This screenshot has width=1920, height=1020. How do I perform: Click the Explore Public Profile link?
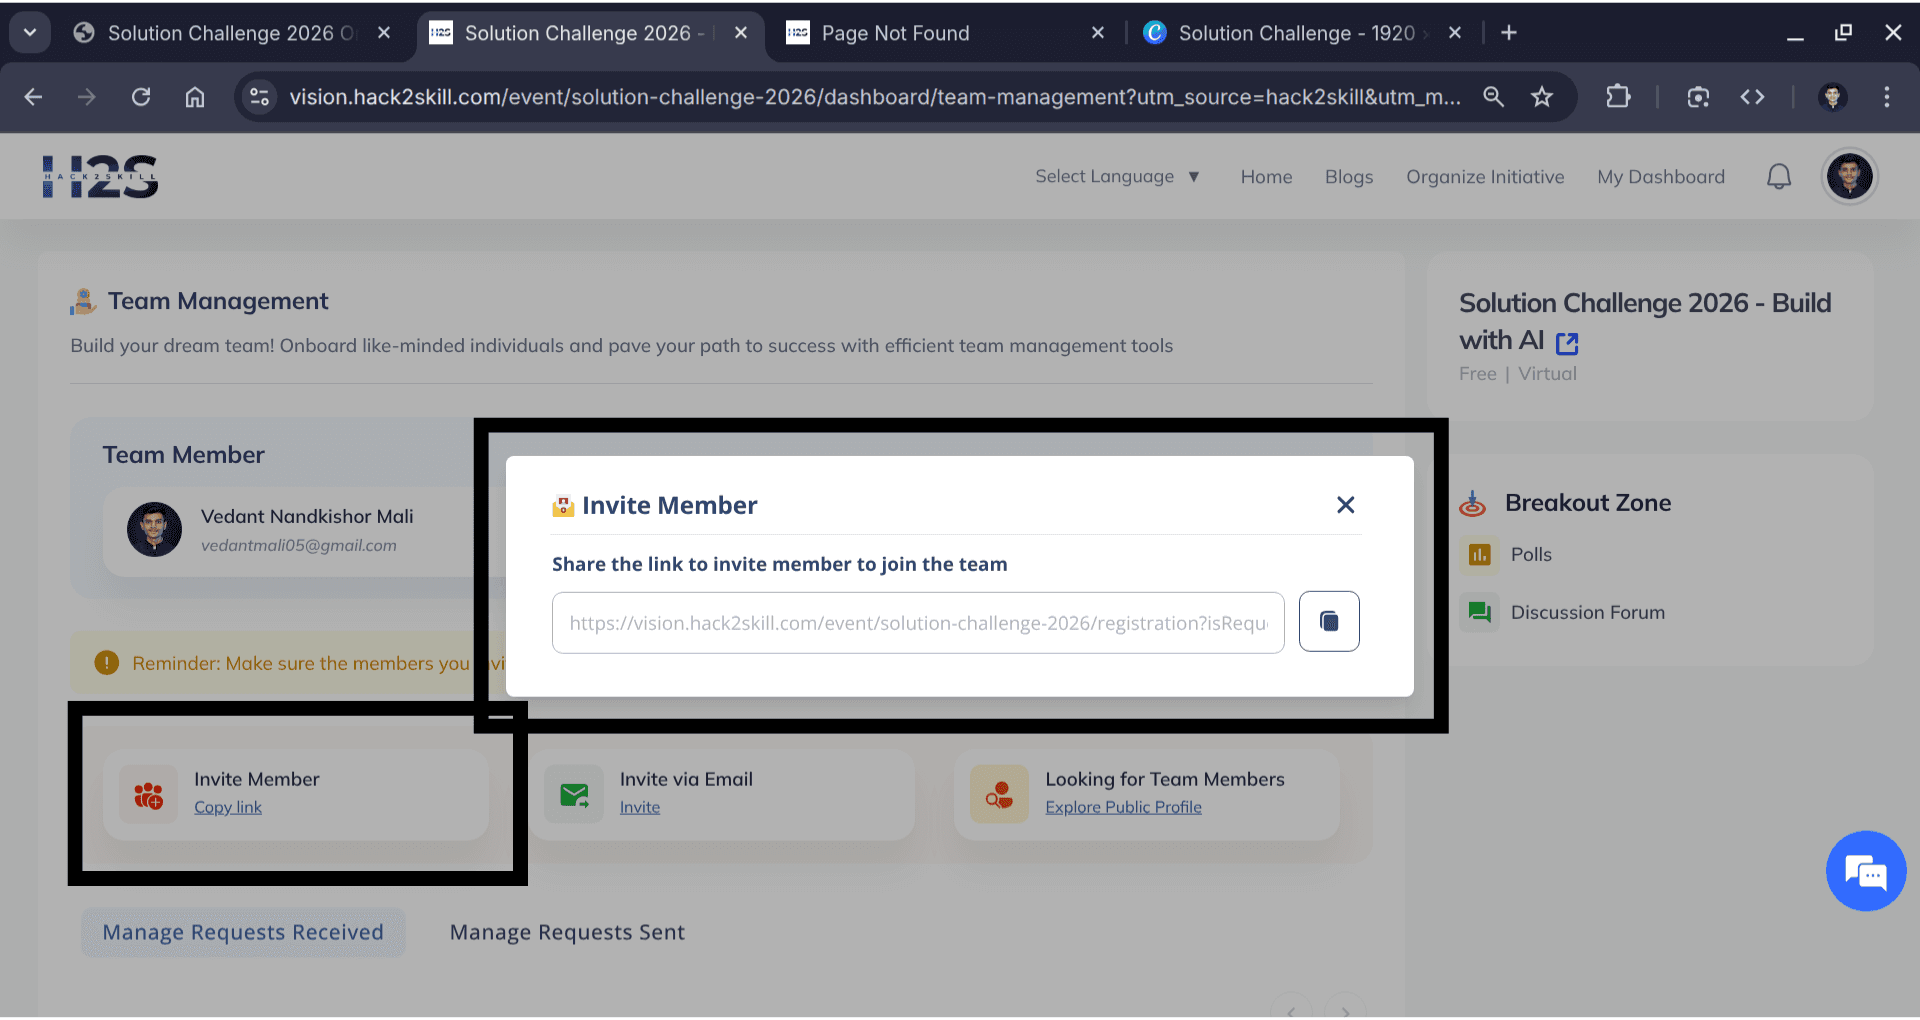pyautogui.click(x=1123, y=806)
